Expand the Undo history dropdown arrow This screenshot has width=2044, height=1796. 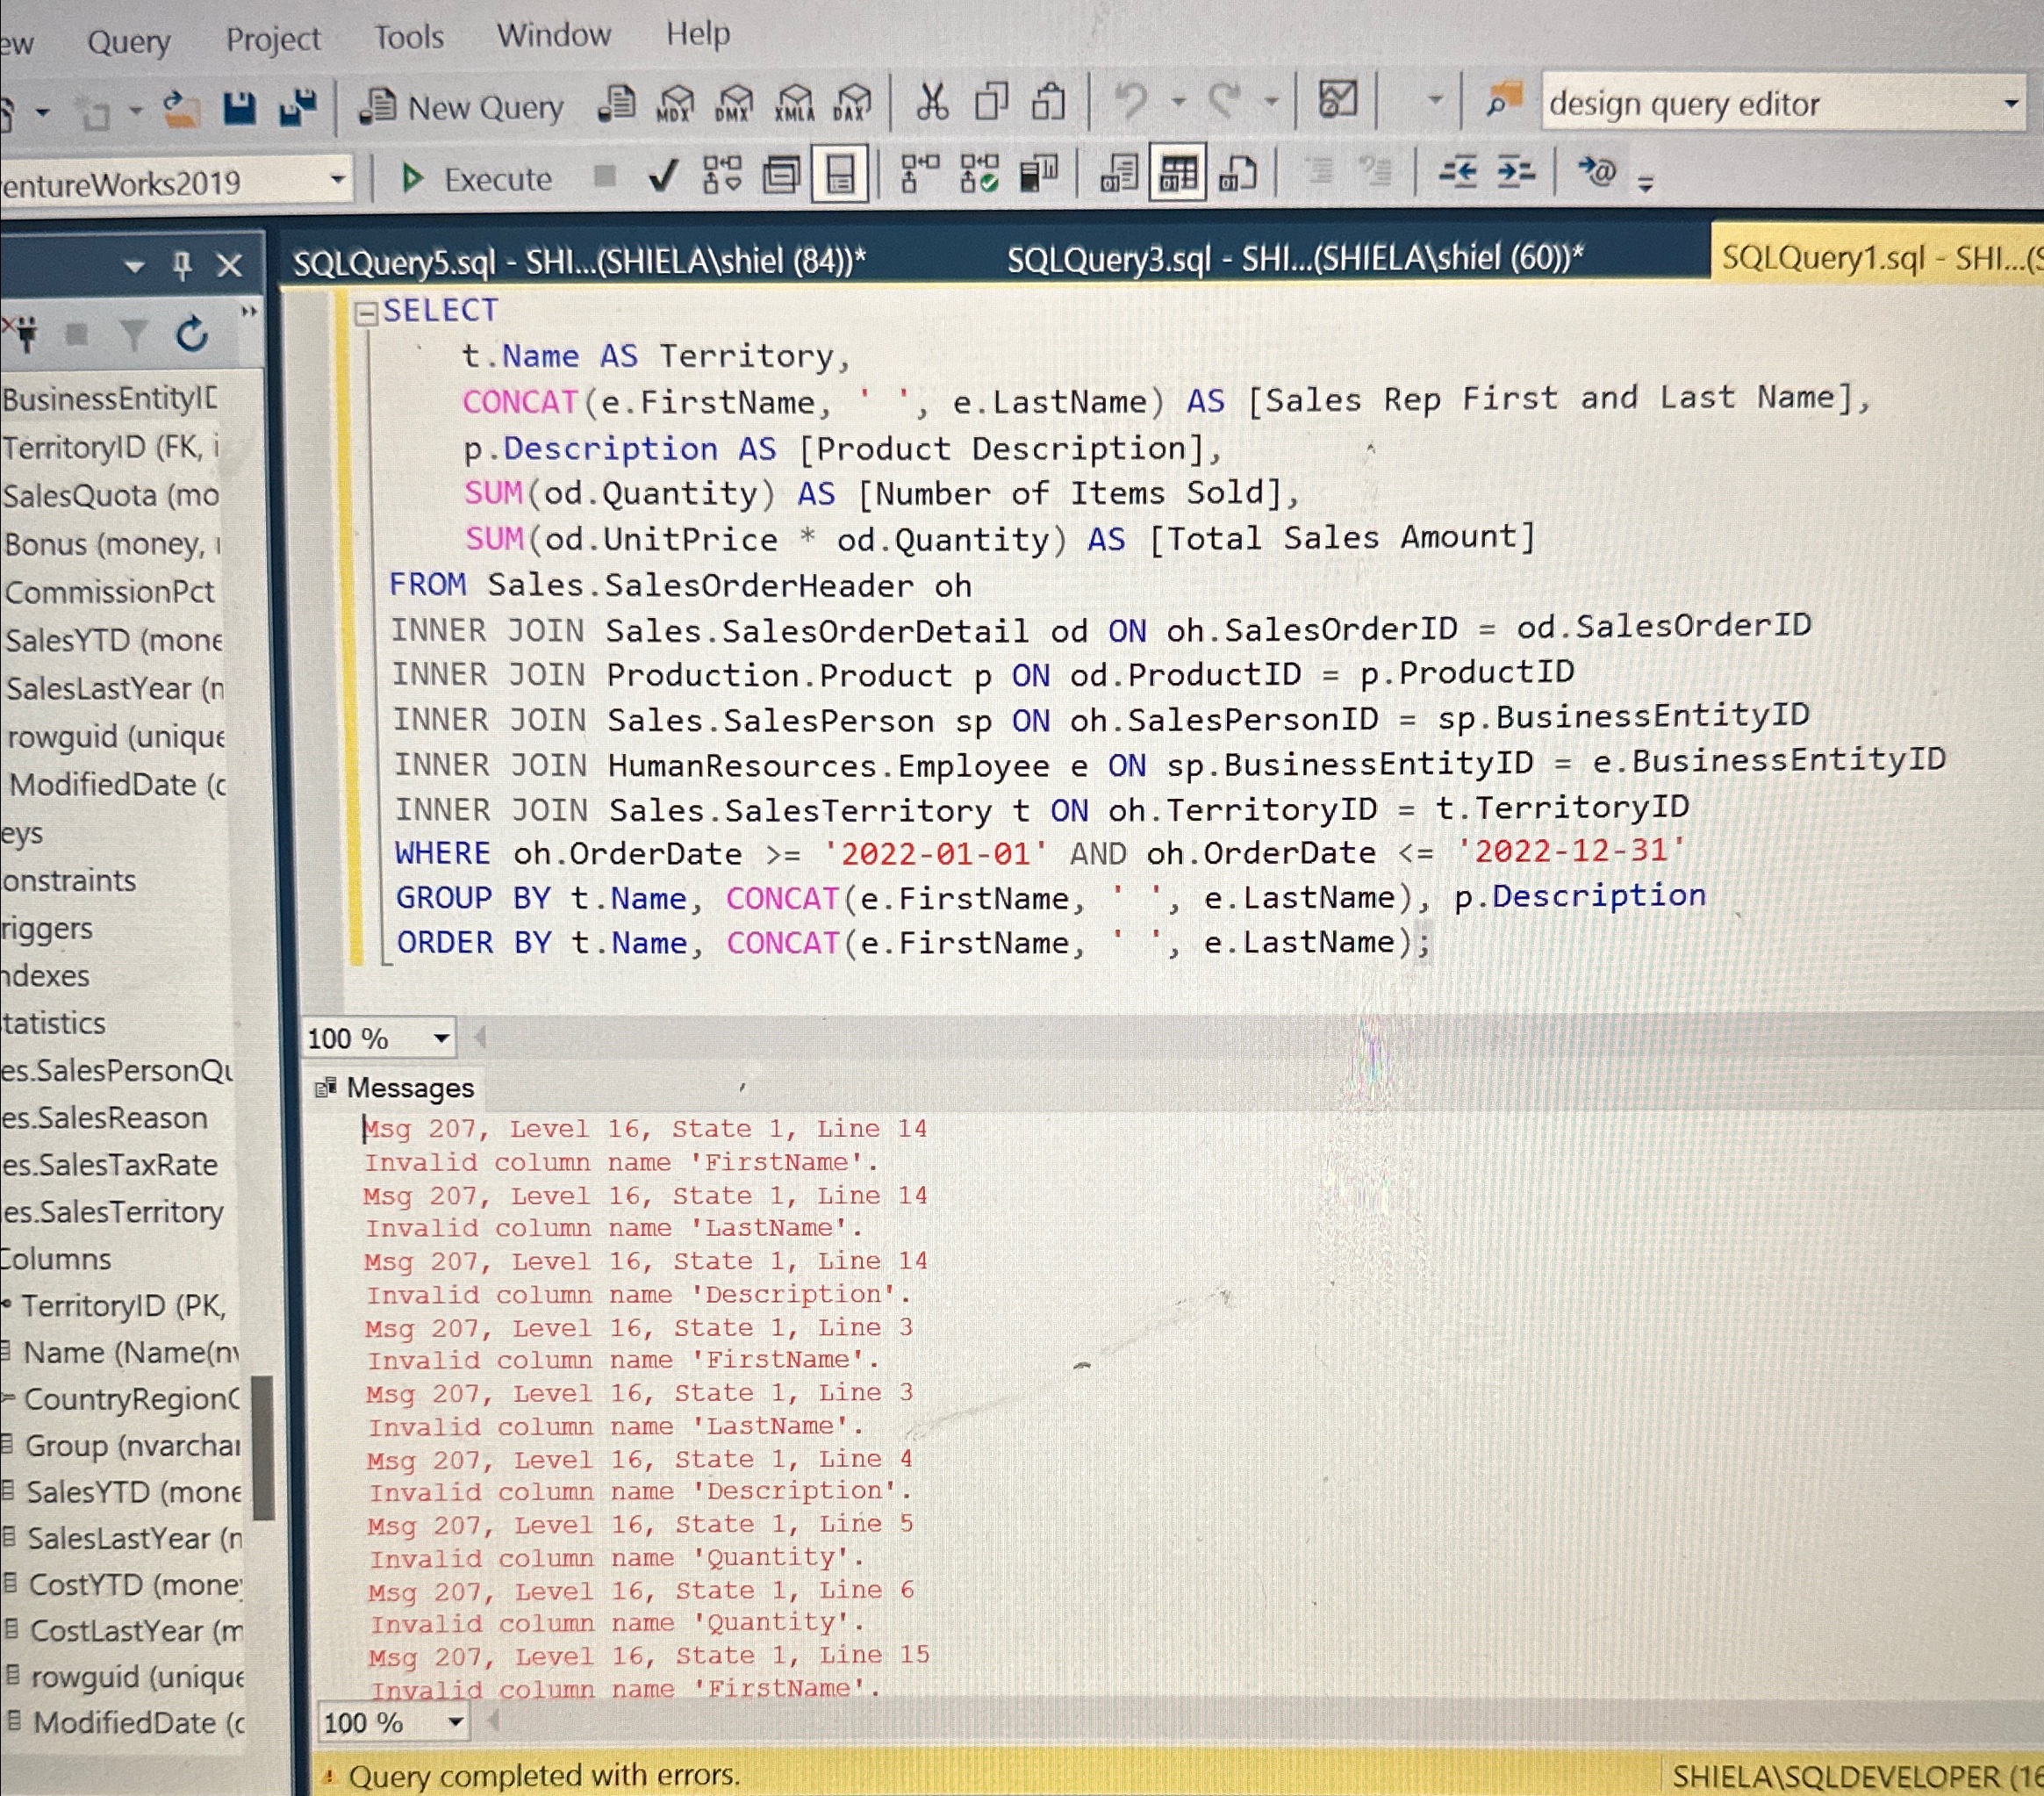coord(1180,103)
